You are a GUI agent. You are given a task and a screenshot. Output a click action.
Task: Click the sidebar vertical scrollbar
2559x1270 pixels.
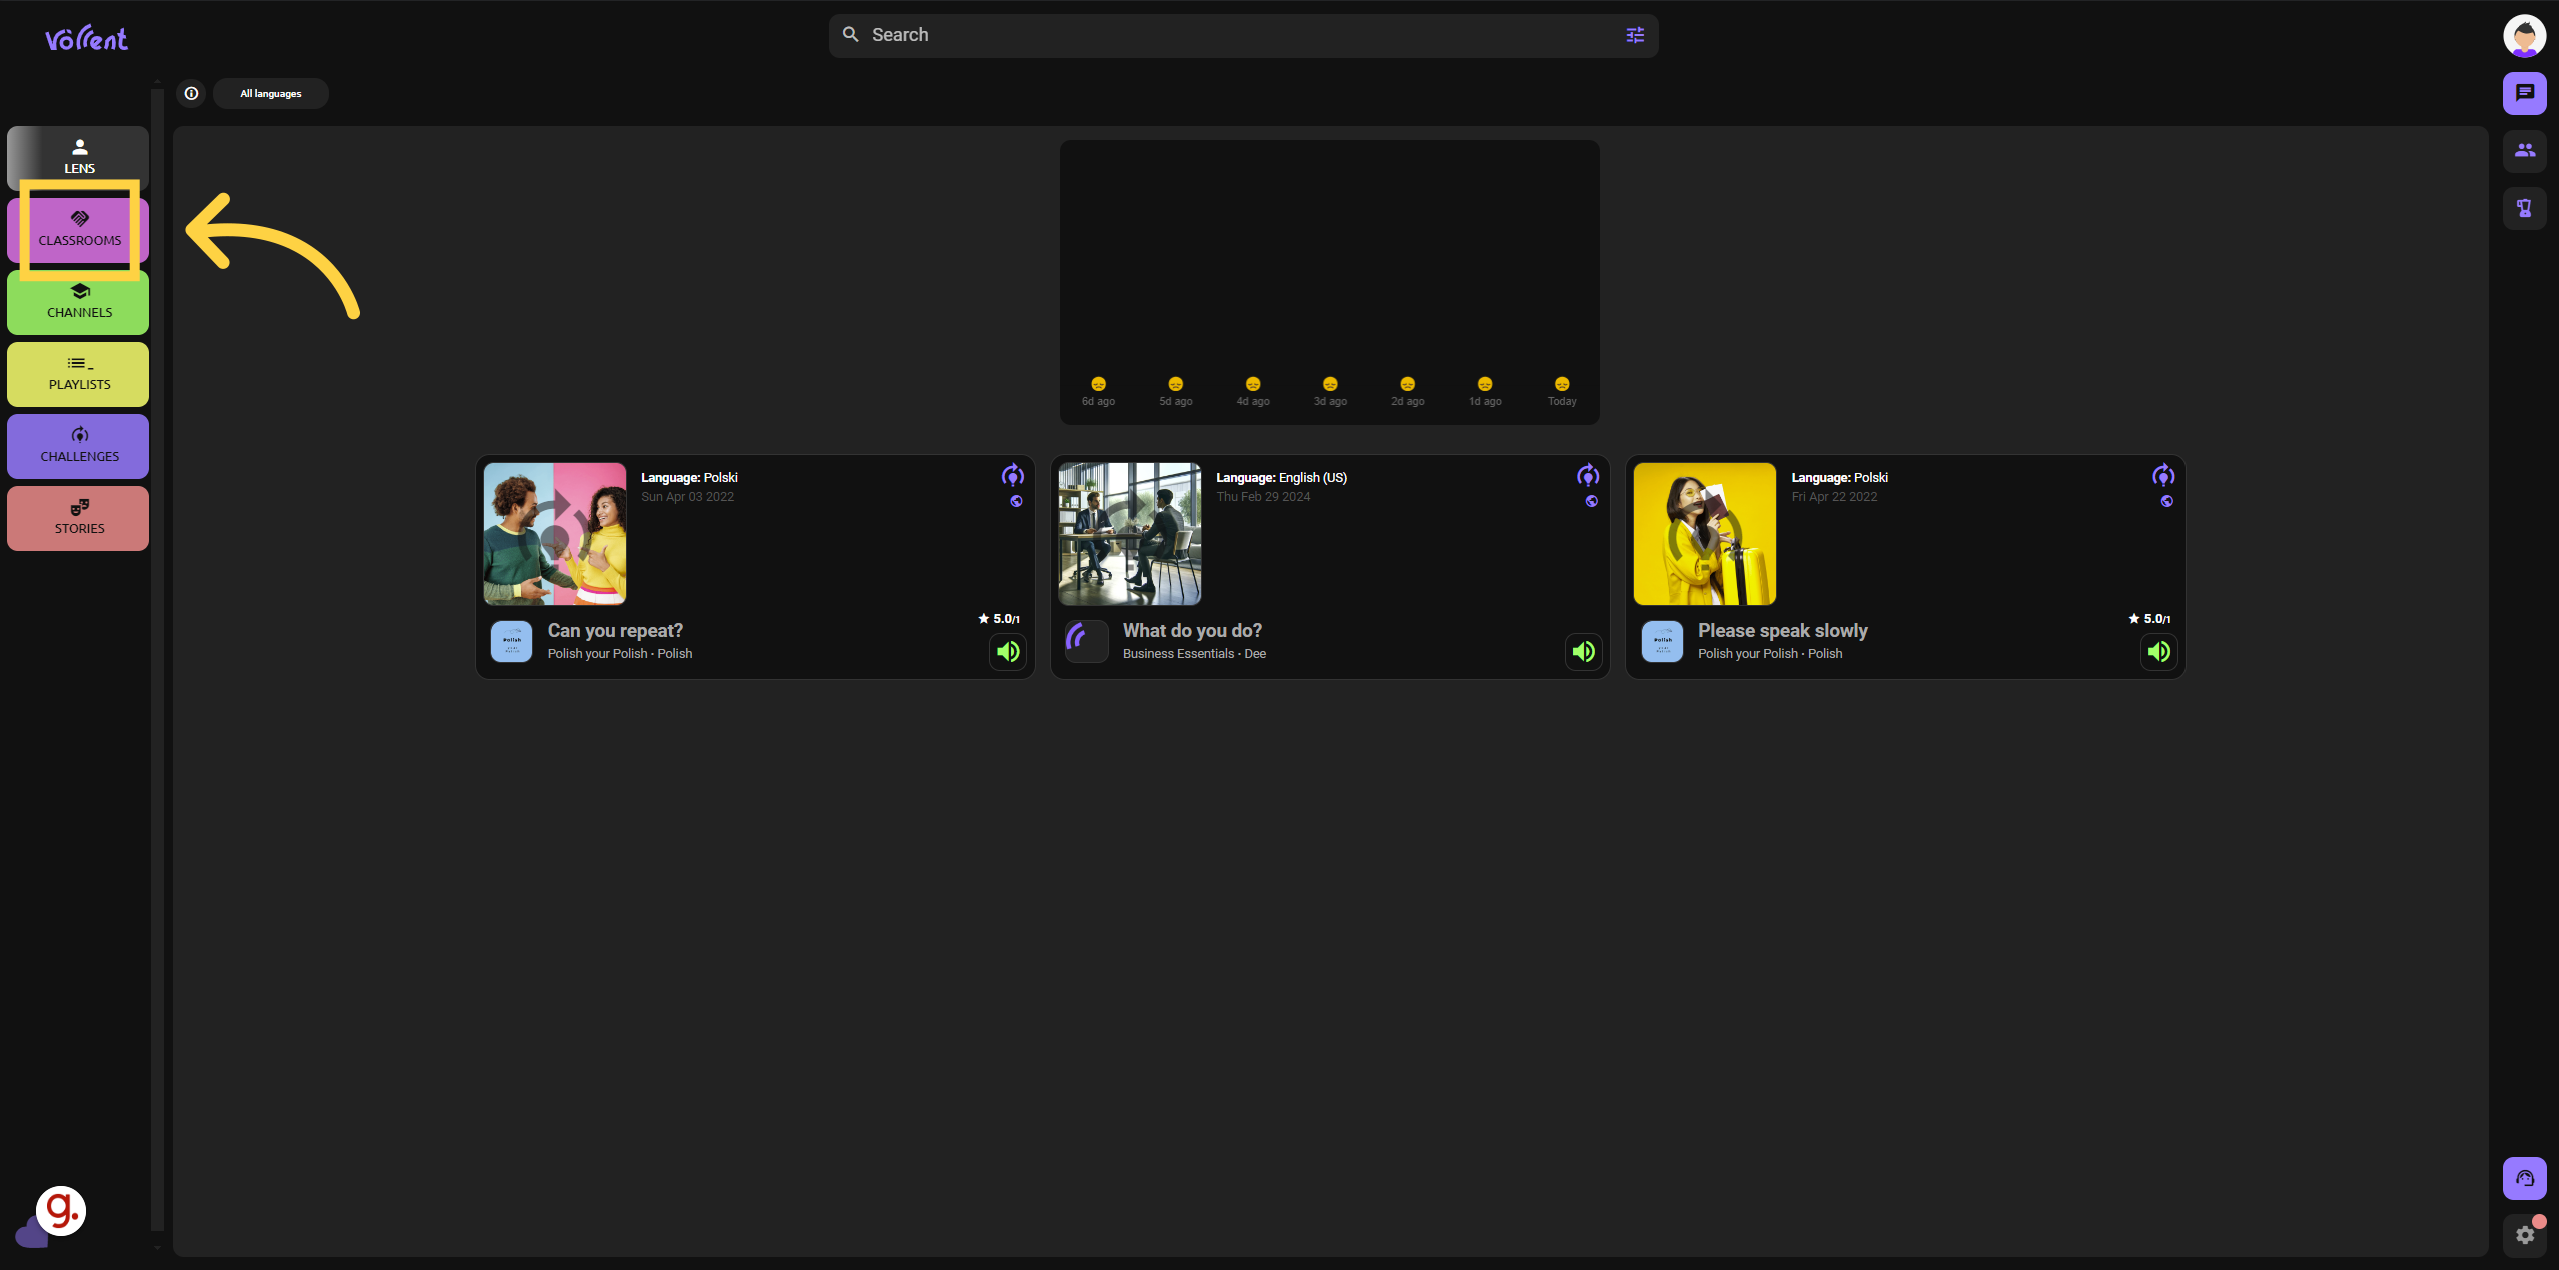point(157,660)
